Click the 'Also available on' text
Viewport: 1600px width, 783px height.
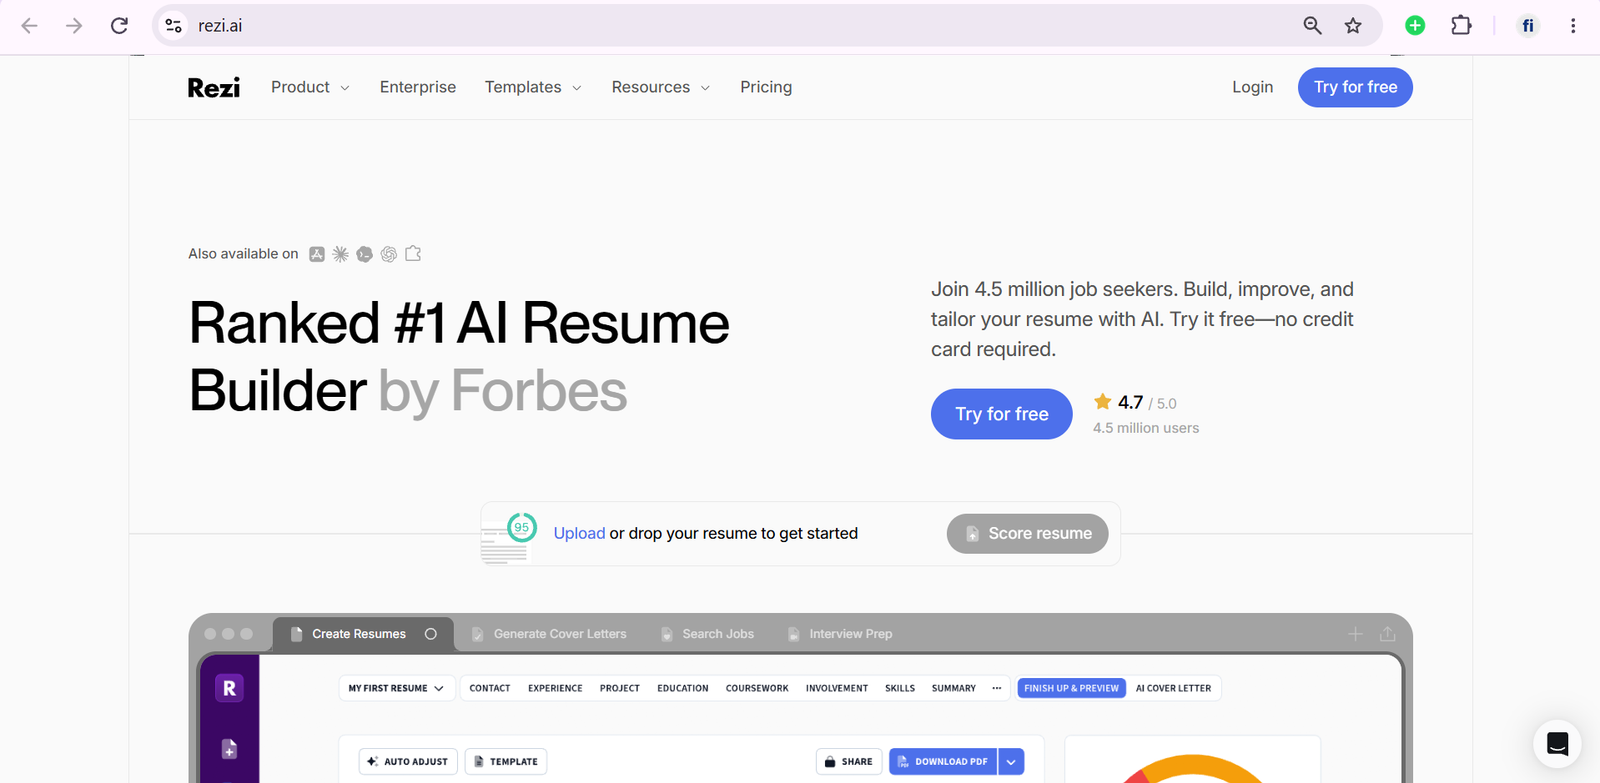(243, 254)
